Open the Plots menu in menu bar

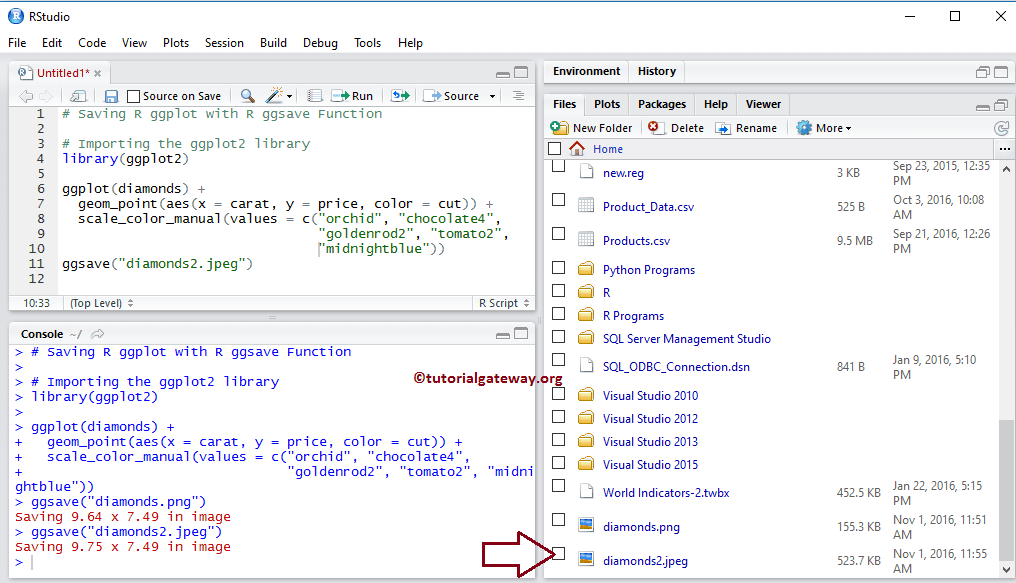point(176,43)
